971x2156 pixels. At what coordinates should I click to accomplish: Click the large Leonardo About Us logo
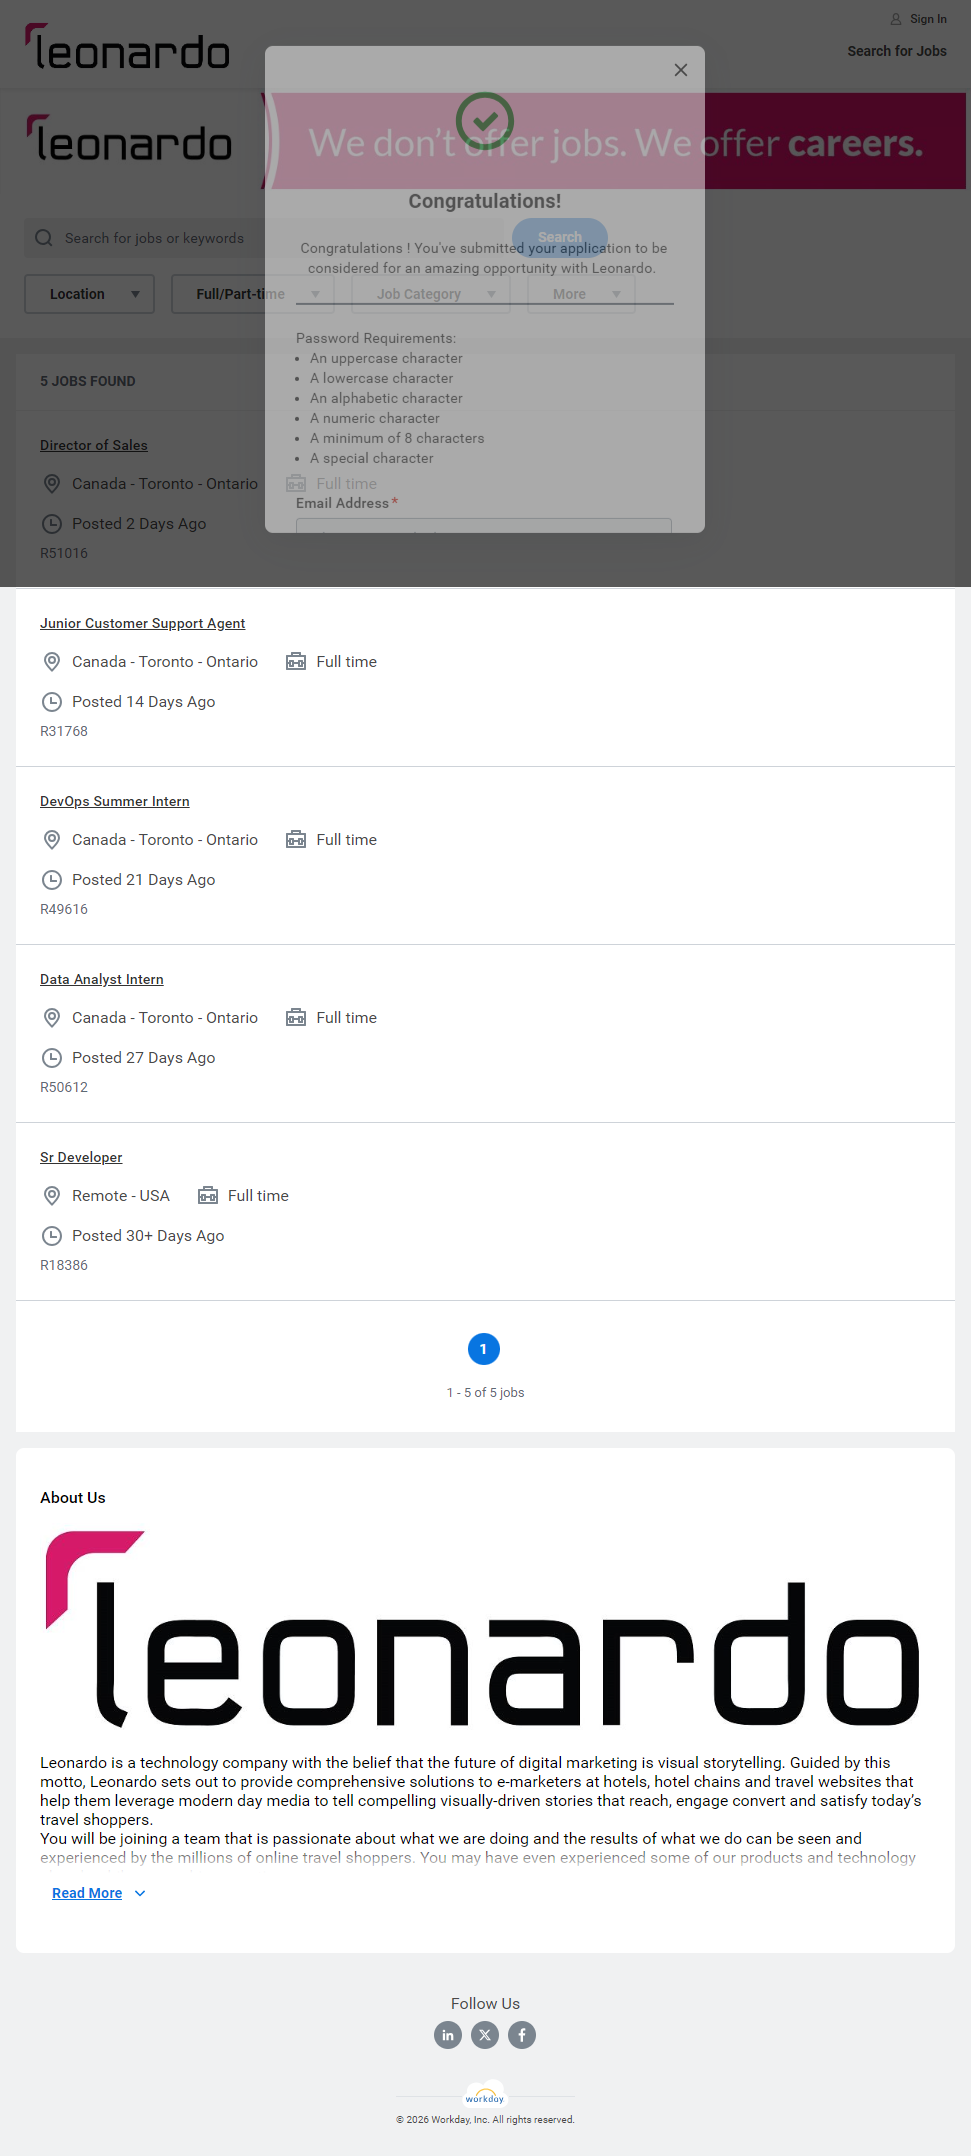[x=483, y=1629]
